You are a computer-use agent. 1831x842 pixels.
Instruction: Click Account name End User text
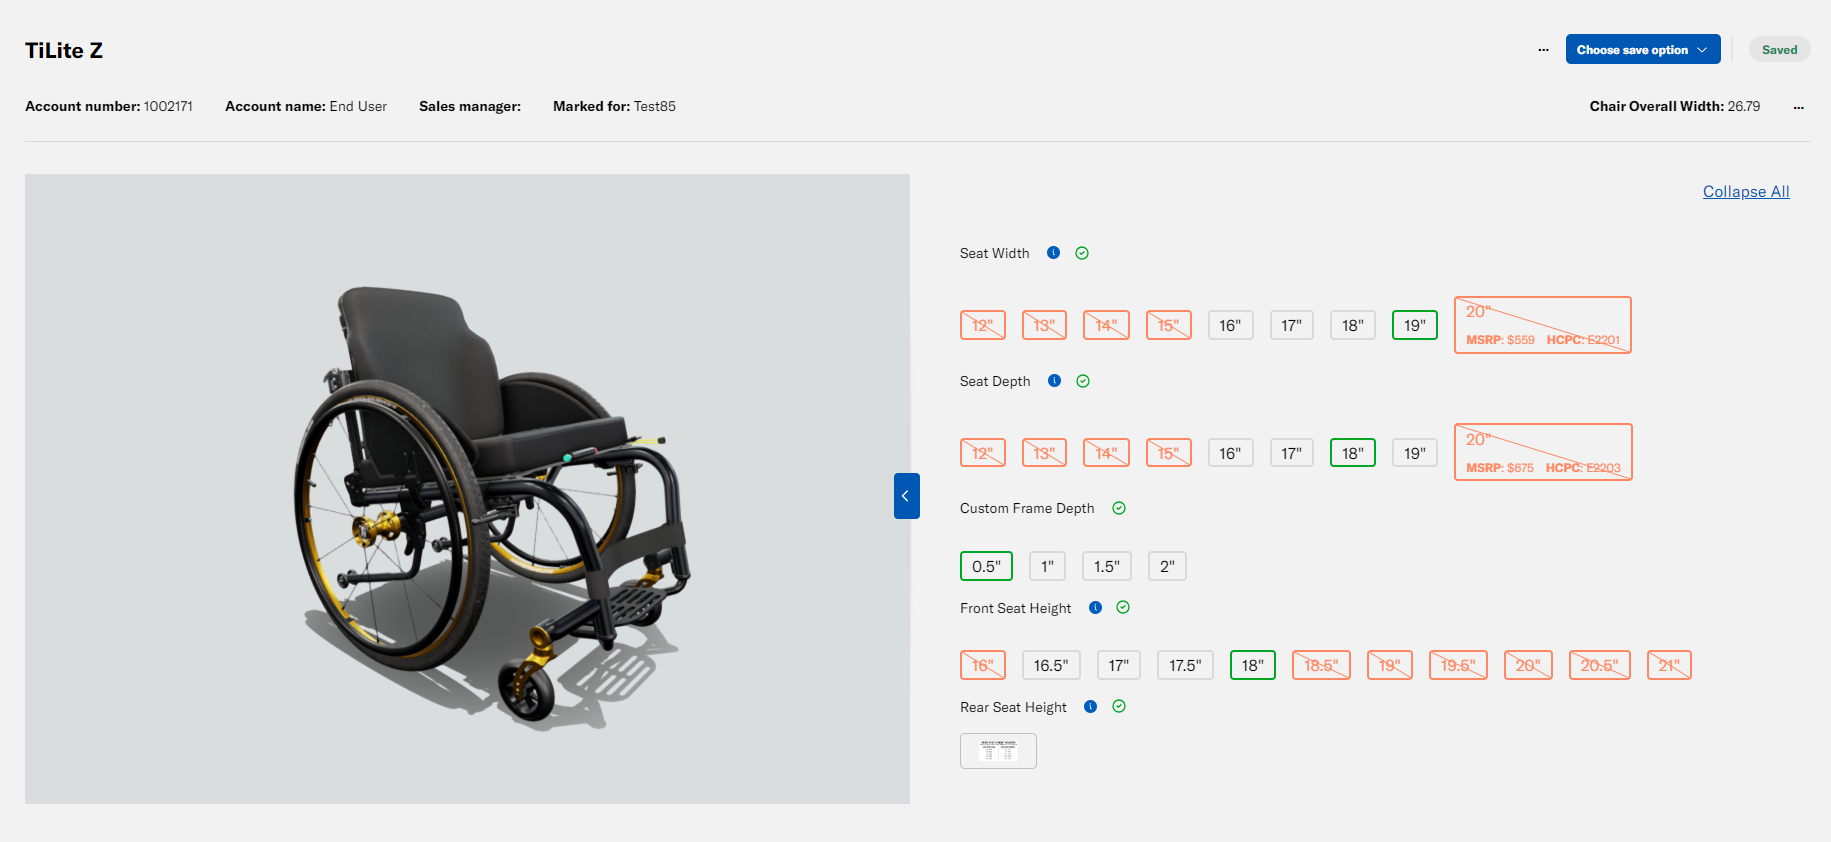tap(306, 106)
